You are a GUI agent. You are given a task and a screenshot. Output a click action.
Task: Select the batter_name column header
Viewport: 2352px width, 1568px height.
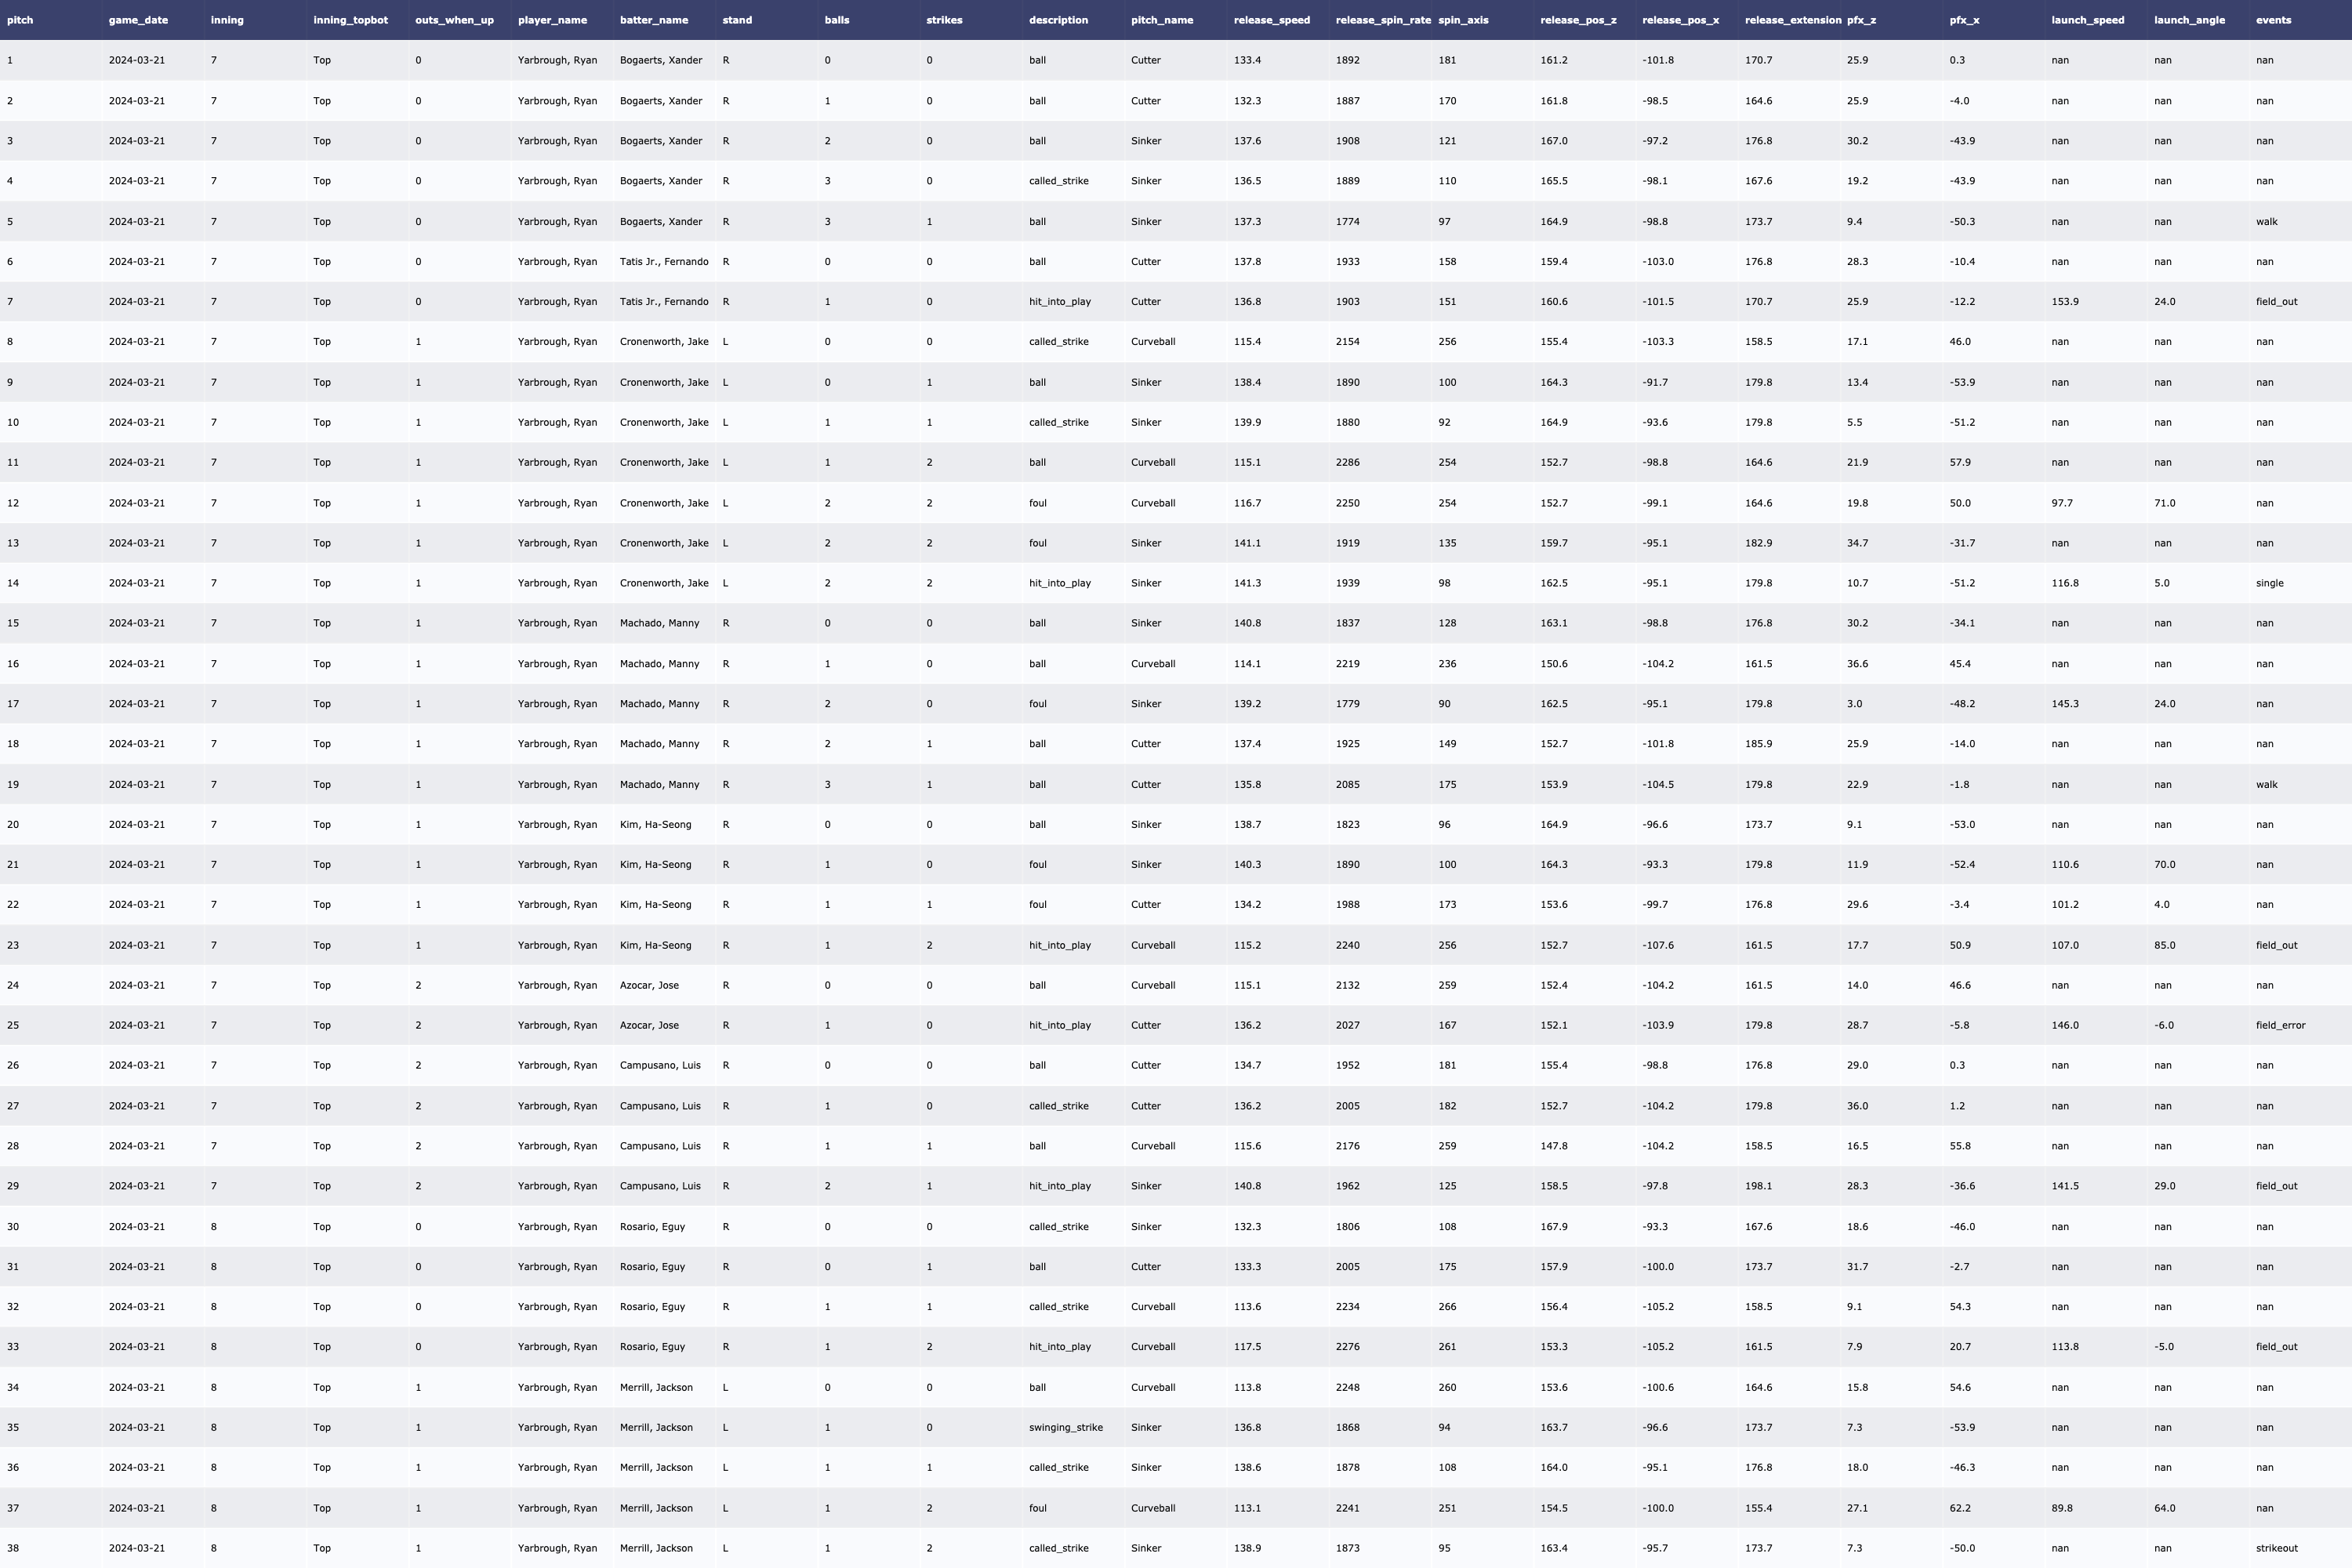(653, 20)
